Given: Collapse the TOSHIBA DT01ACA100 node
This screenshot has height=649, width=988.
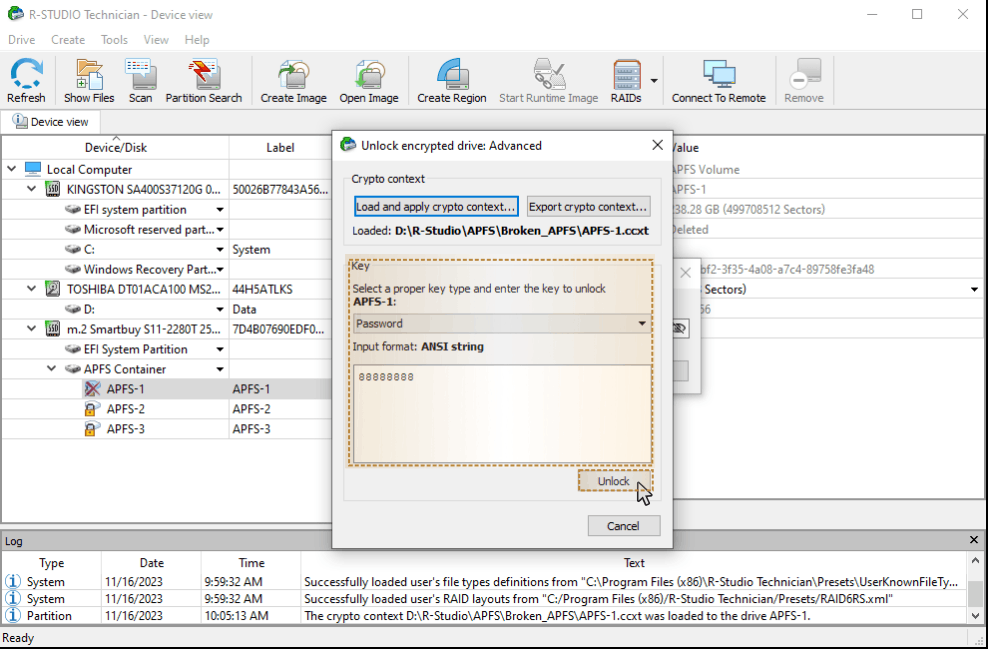Looking at the screenshot, I should click(32, 289).
